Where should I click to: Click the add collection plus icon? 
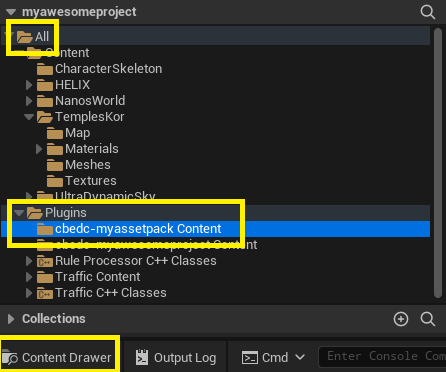pos(401,319)
